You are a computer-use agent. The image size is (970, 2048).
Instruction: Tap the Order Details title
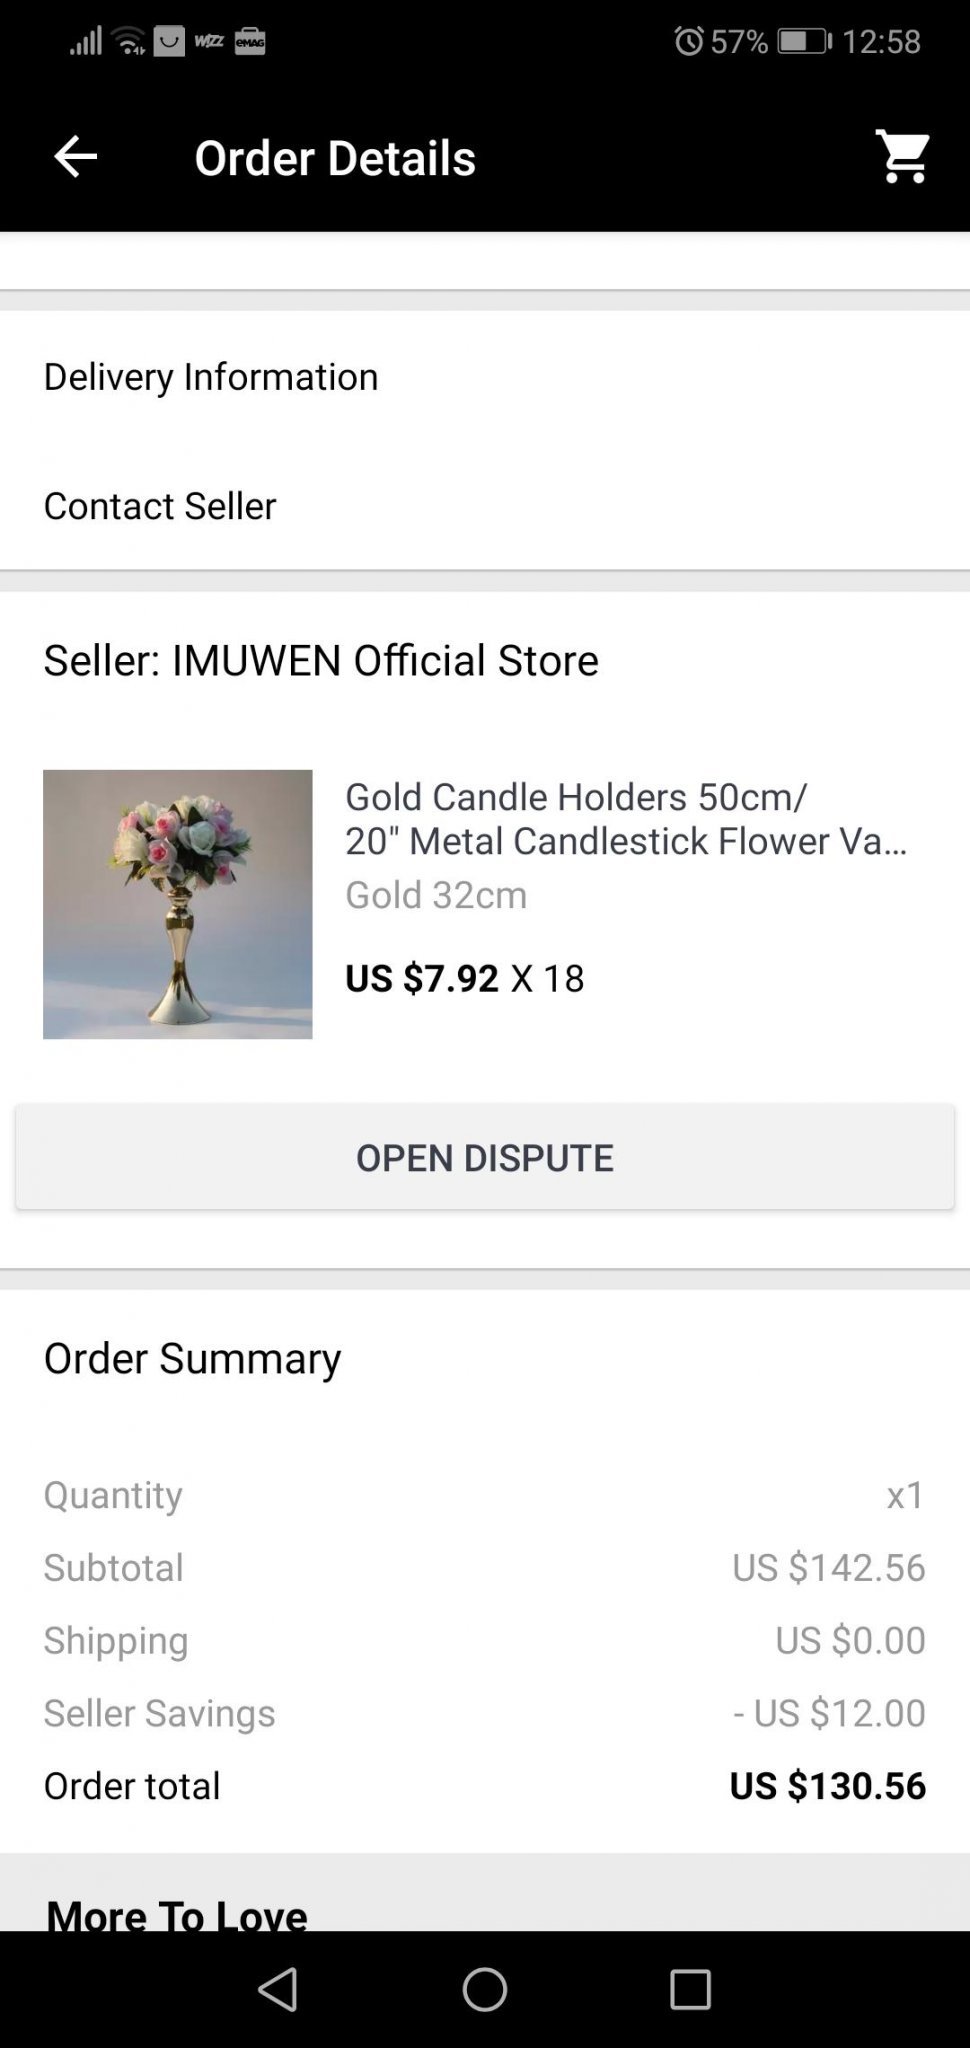click(335, 158)
